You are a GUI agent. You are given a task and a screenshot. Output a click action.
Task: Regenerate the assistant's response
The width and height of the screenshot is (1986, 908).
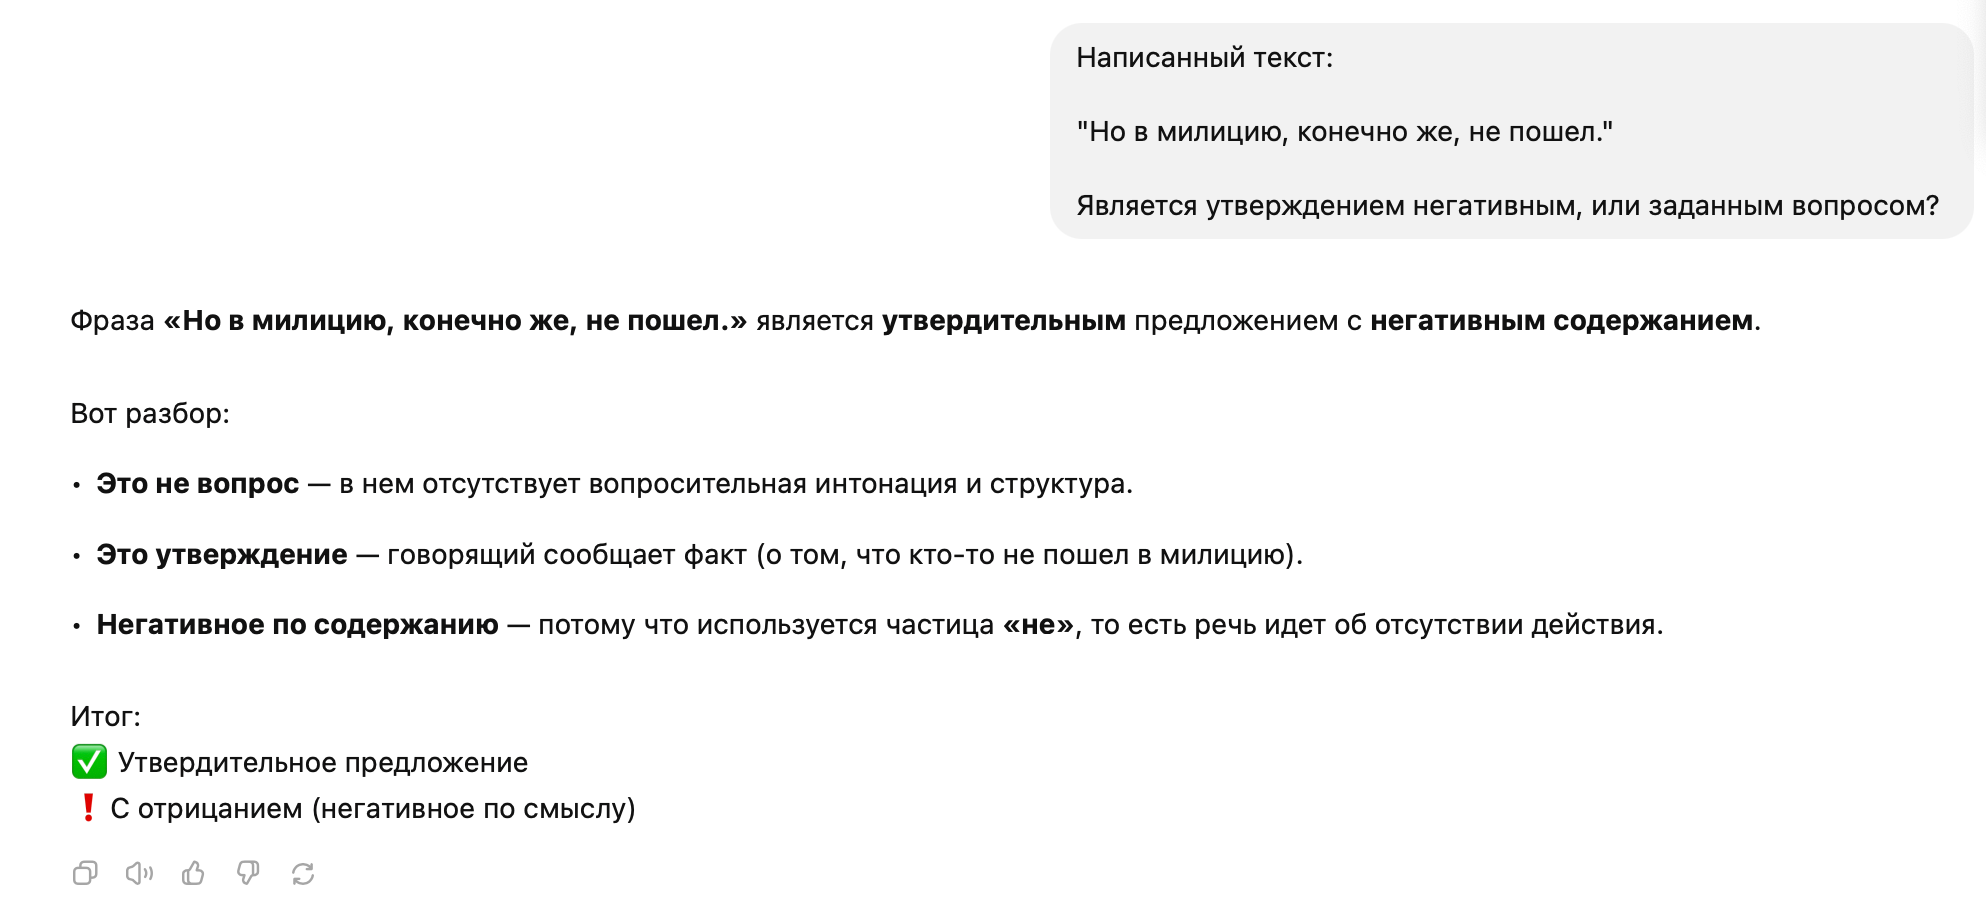[x=303, y=873]
